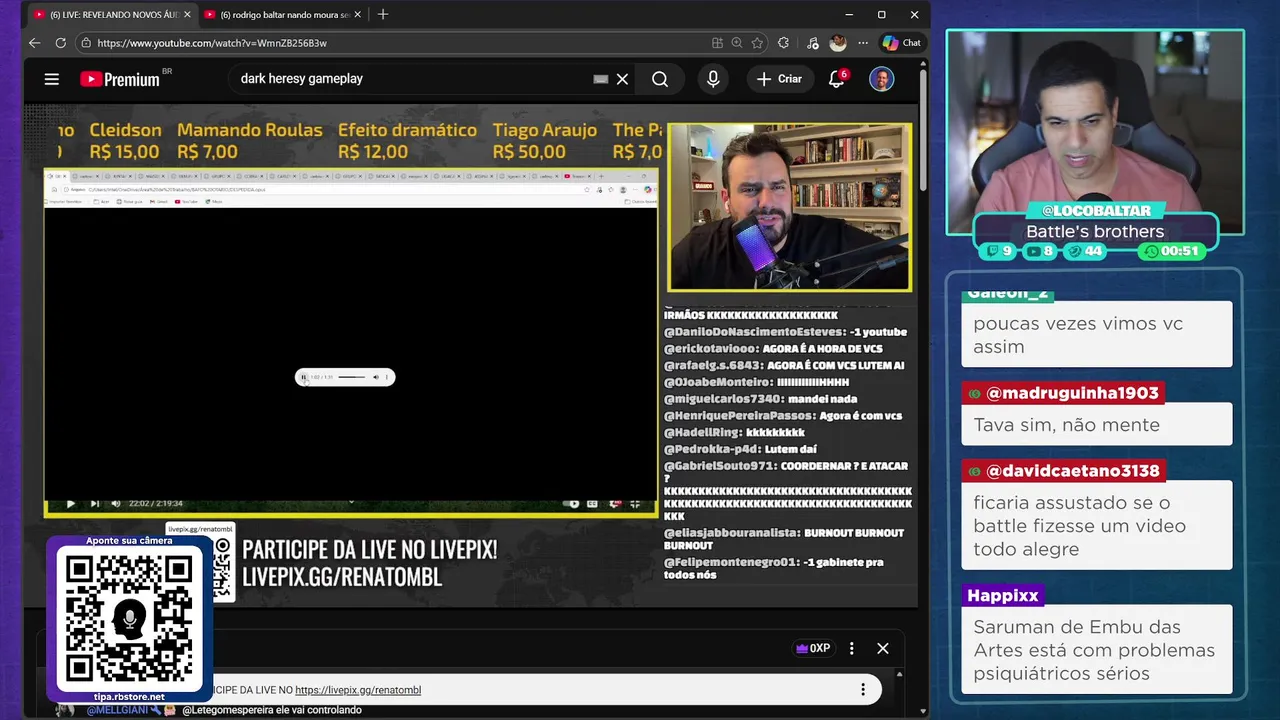Open a new browser tab

click(383, 15)
